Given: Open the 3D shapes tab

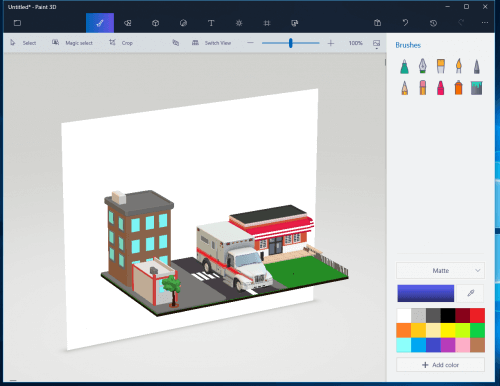Looking at the screenshot, I should pyautogui.click(x=155, y=23).
